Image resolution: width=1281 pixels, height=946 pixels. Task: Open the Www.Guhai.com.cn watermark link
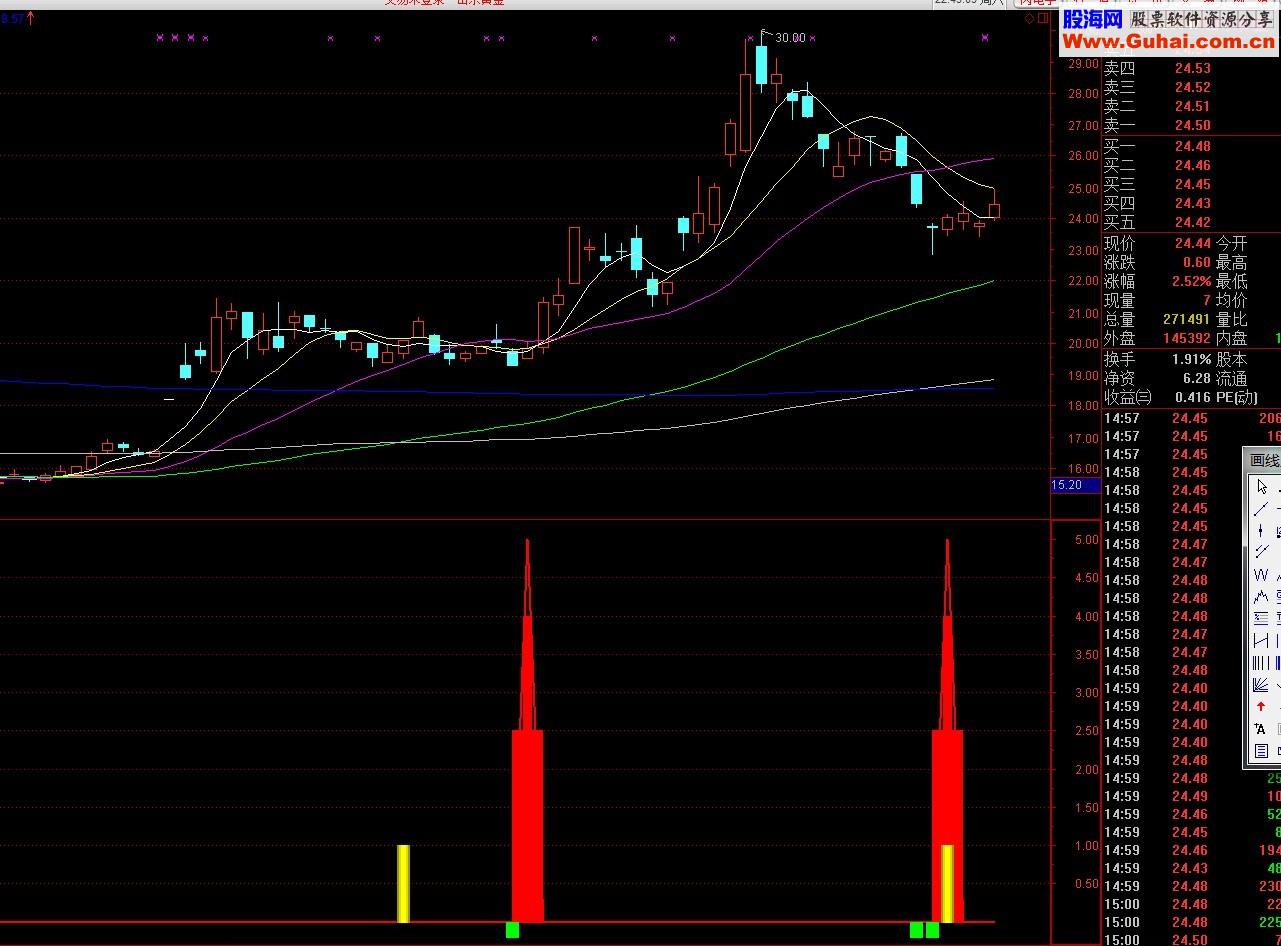click(1169, 41)
